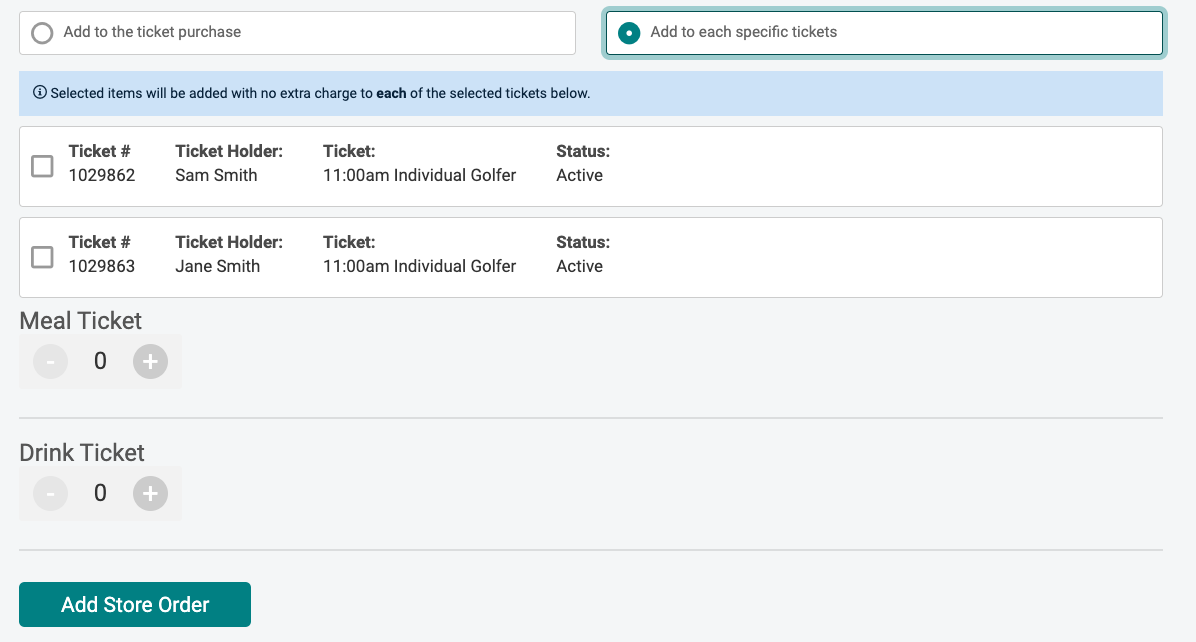This screenshot has width=1196, height=642.
Task: Decrease the Drink Ticket count using minus
Action: pyautogui.click(x=50, y=493)
